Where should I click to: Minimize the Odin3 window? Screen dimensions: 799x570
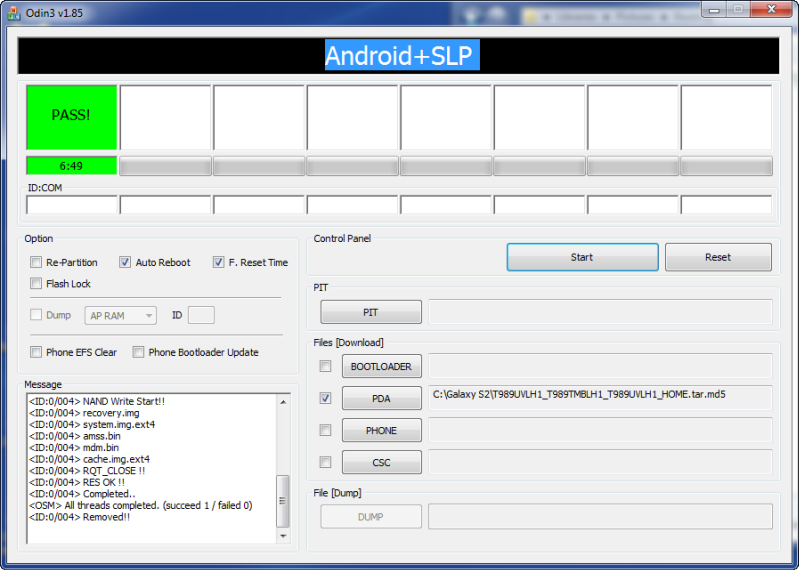[x=714, y=10]
